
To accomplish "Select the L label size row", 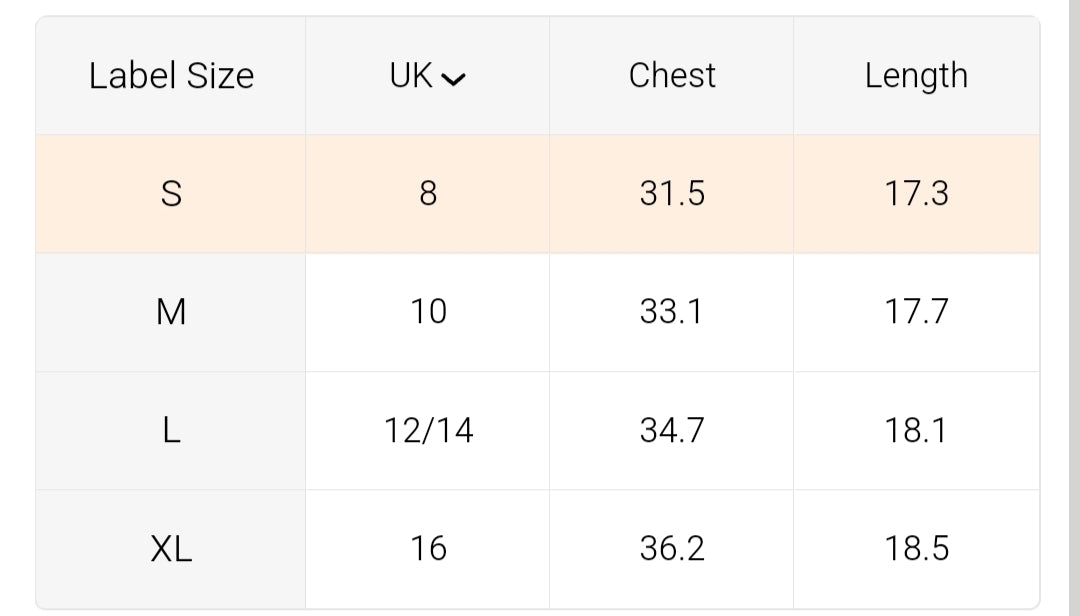I will click(171, 431).
